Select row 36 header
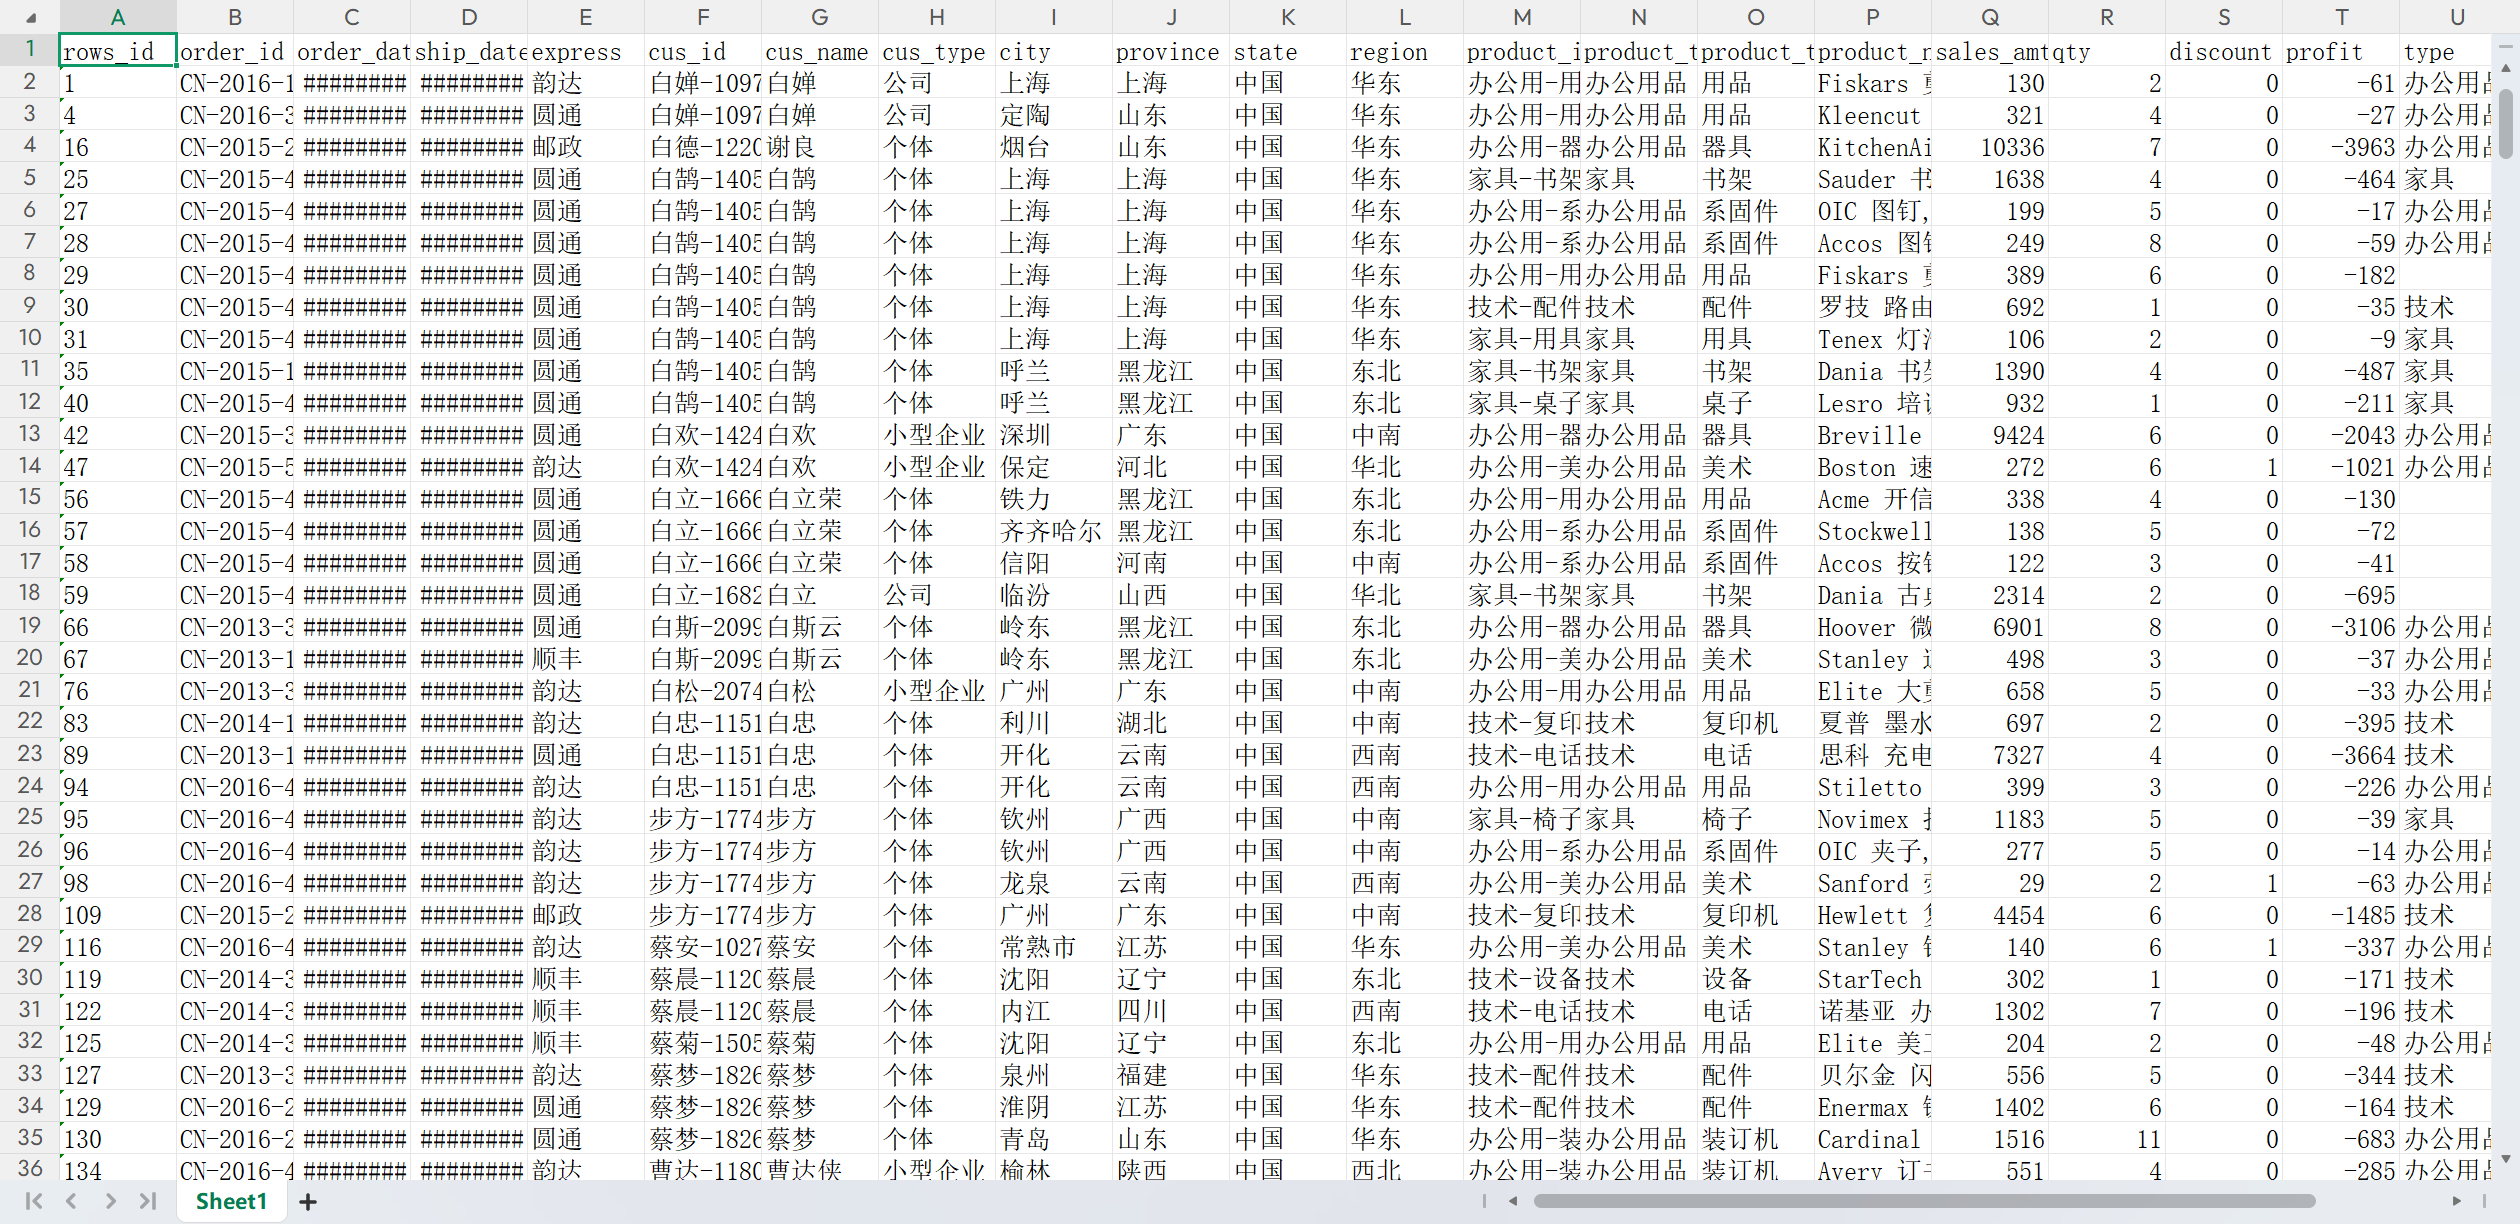Image resolution: width=2520 pixels, height=1224 pixels. [30, 1168]
